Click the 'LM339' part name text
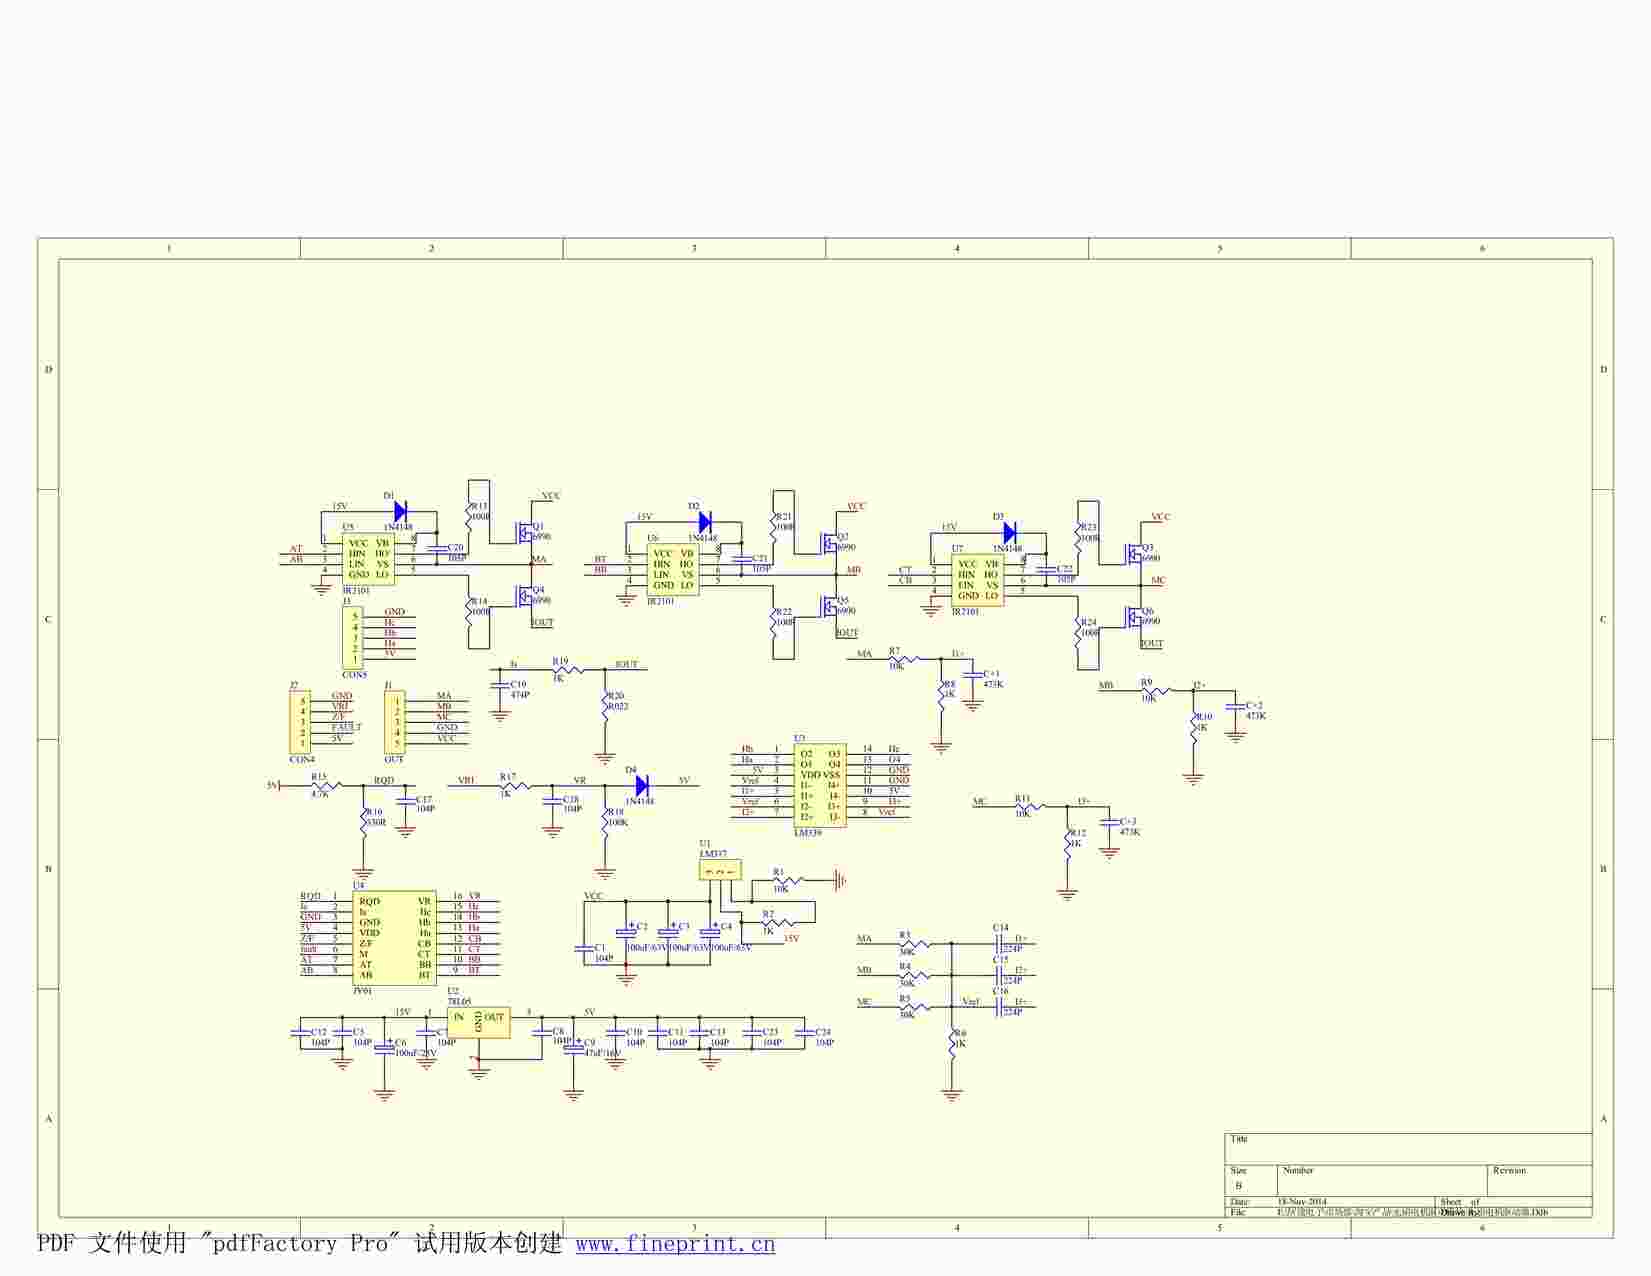Viewport: 1651px width, 1276px height. [808, 833]
